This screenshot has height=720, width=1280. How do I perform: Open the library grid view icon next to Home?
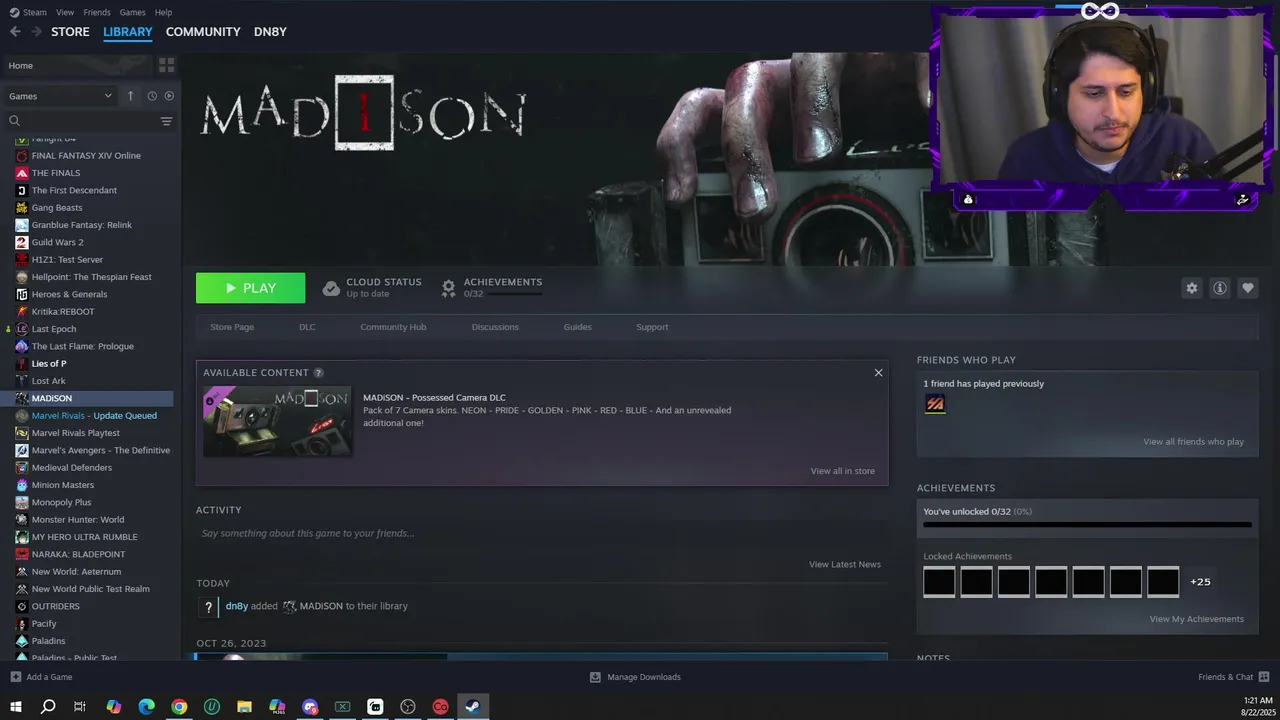166,65
